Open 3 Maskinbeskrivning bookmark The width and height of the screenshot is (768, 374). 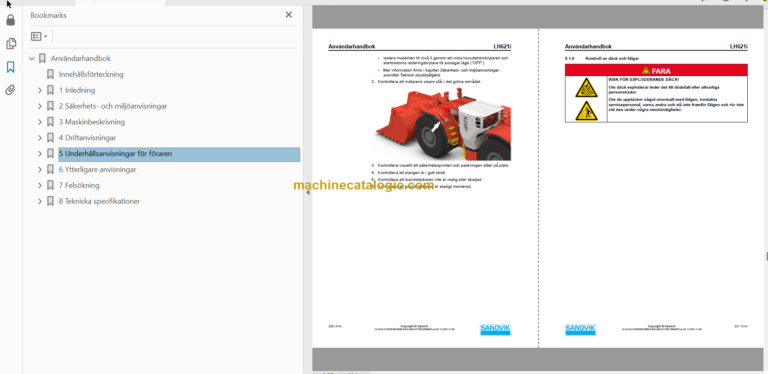[x=92, y=122]
